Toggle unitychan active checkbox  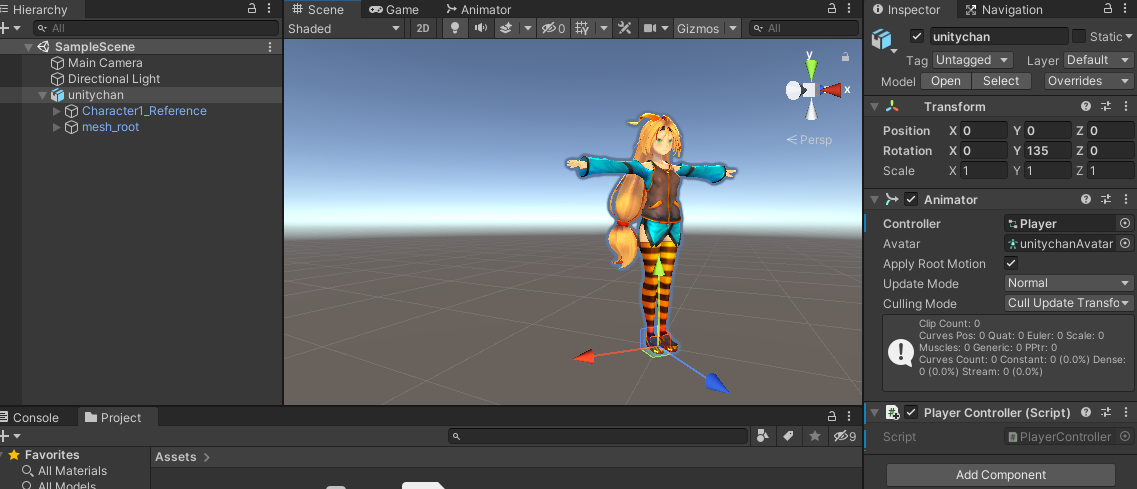(x=917, y=36)
